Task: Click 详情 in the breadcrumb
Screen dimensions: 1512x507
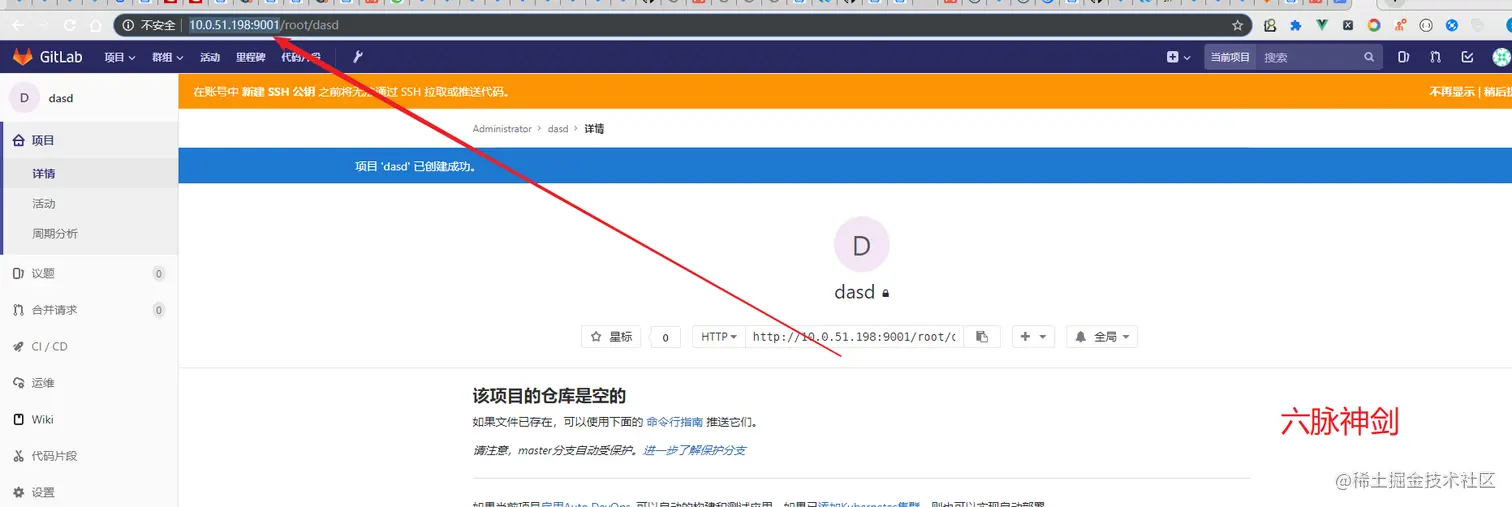Action: (x=594, y=129)
